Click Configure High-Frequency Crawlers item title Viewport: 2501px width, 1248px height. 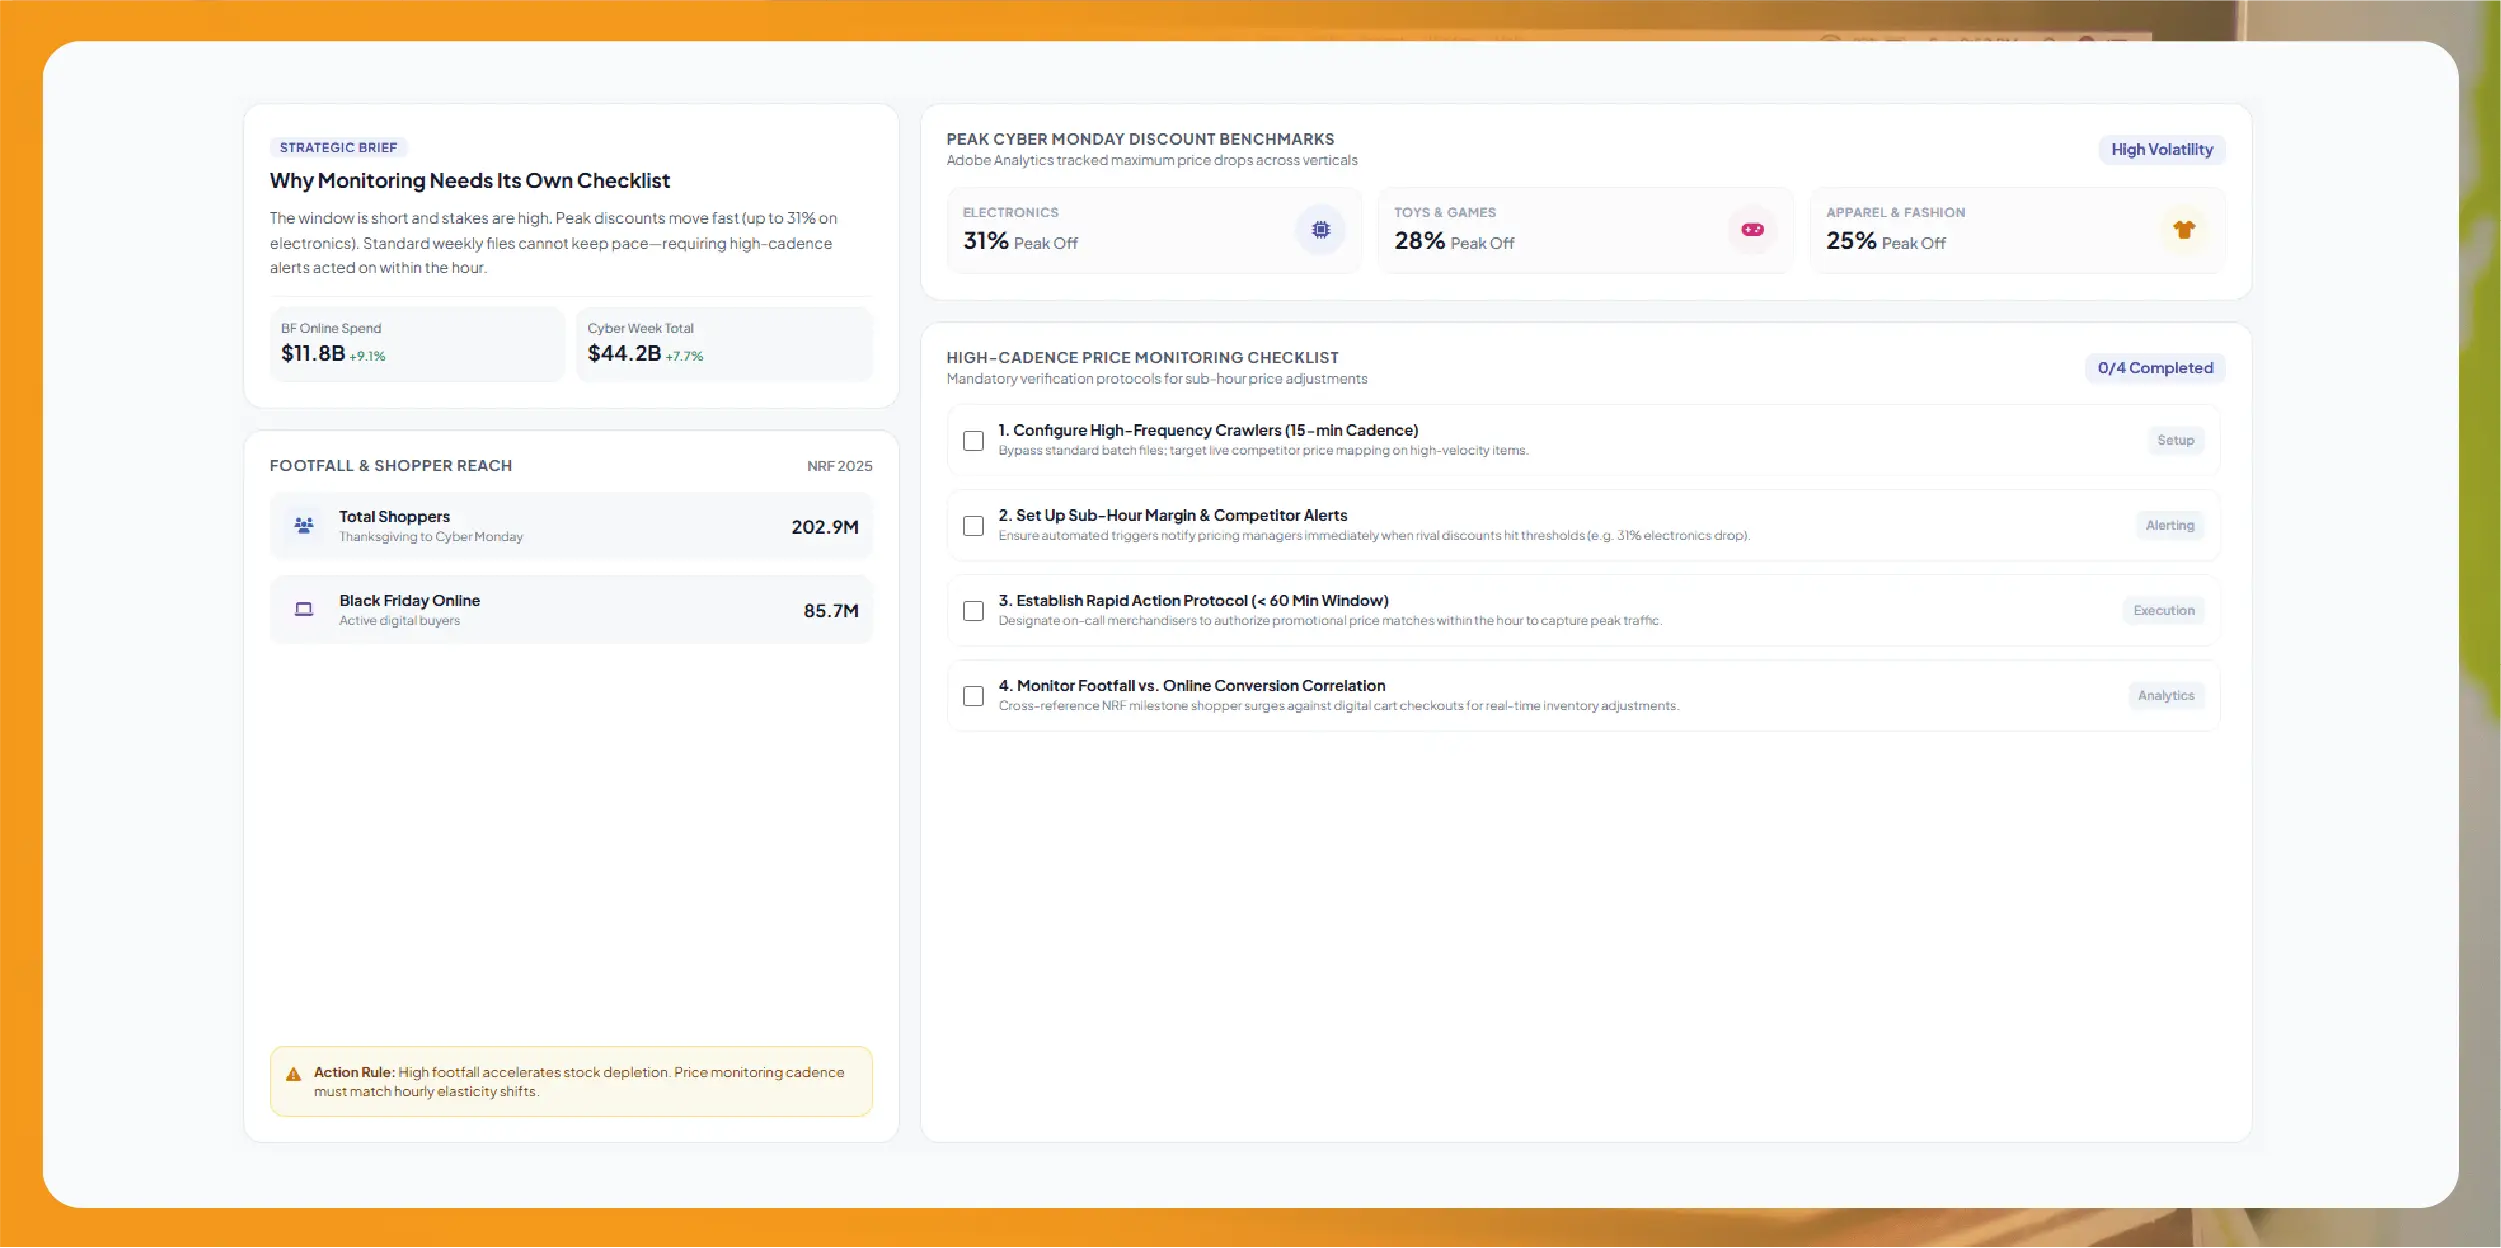click(x=1208, y=431)
